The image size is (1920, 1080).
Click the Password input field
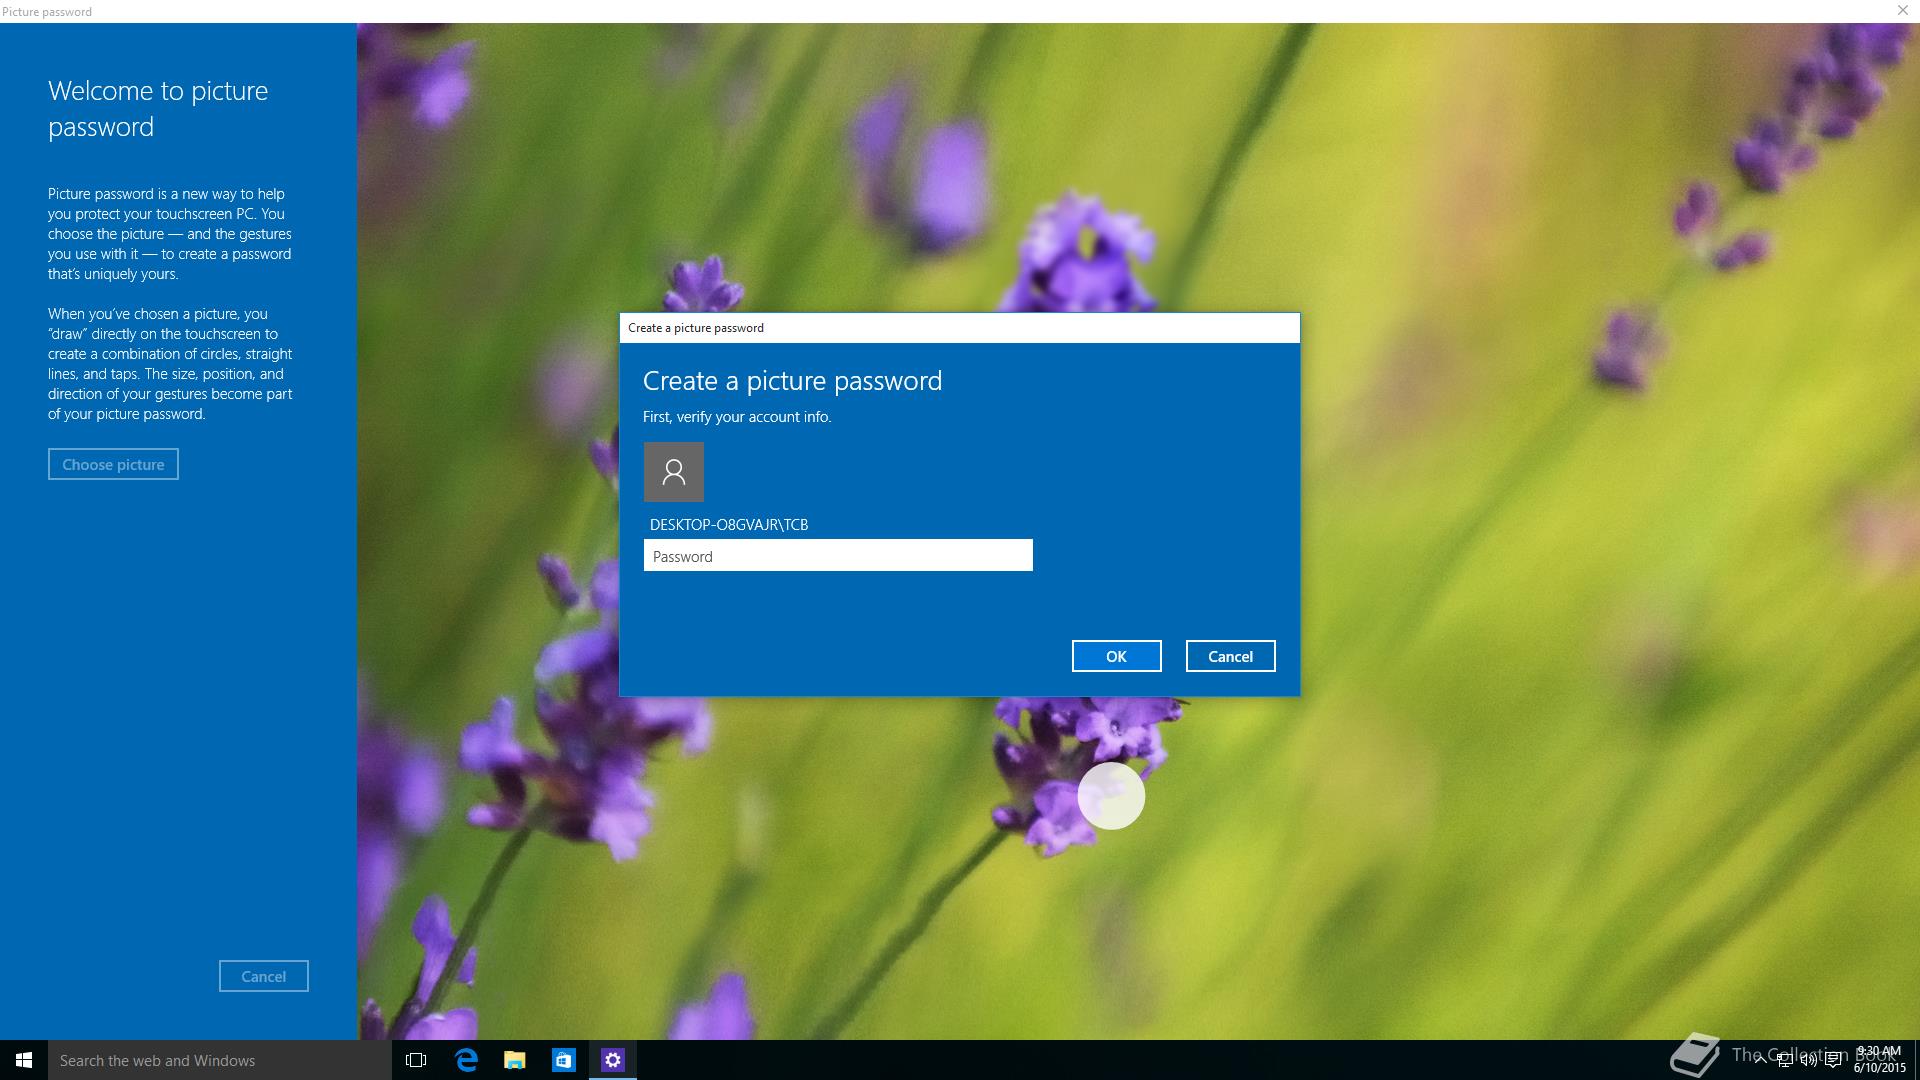(x=837, y=556)
